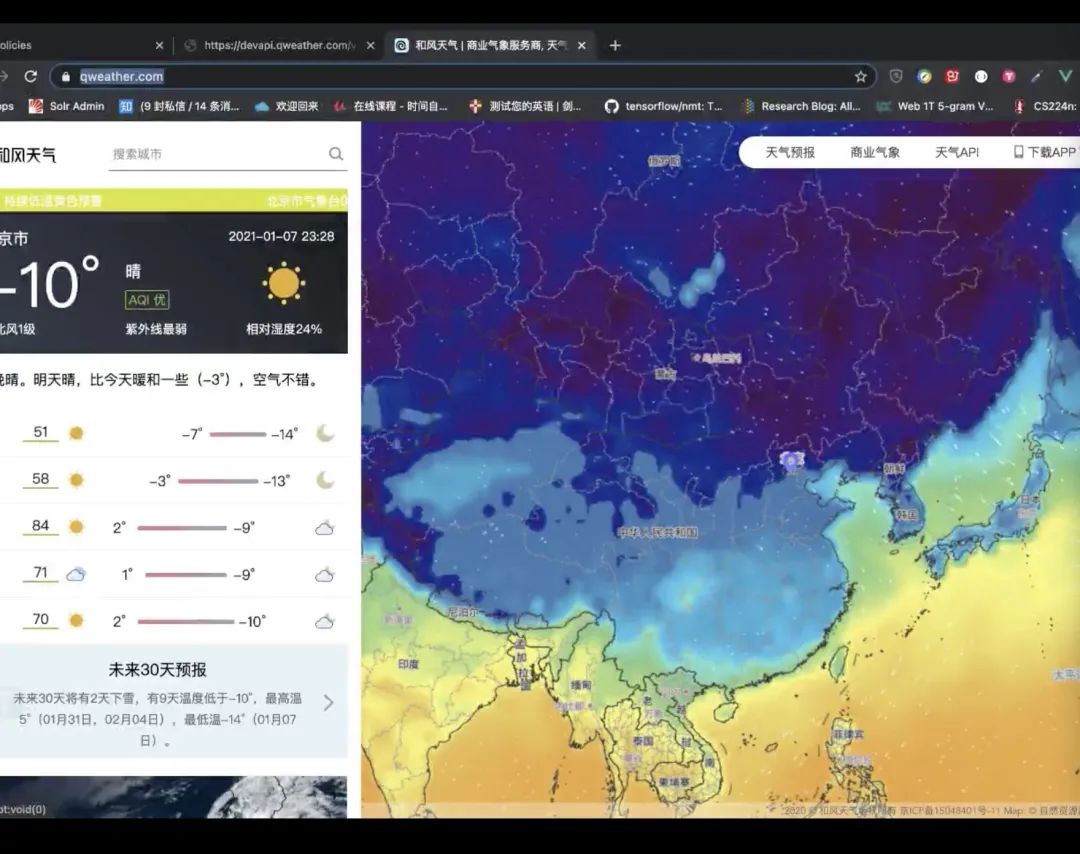Viewport: 1080px width, 854px height.
Task: Click the temperature bar from 2° to -10°
Action: coord(185,622)
